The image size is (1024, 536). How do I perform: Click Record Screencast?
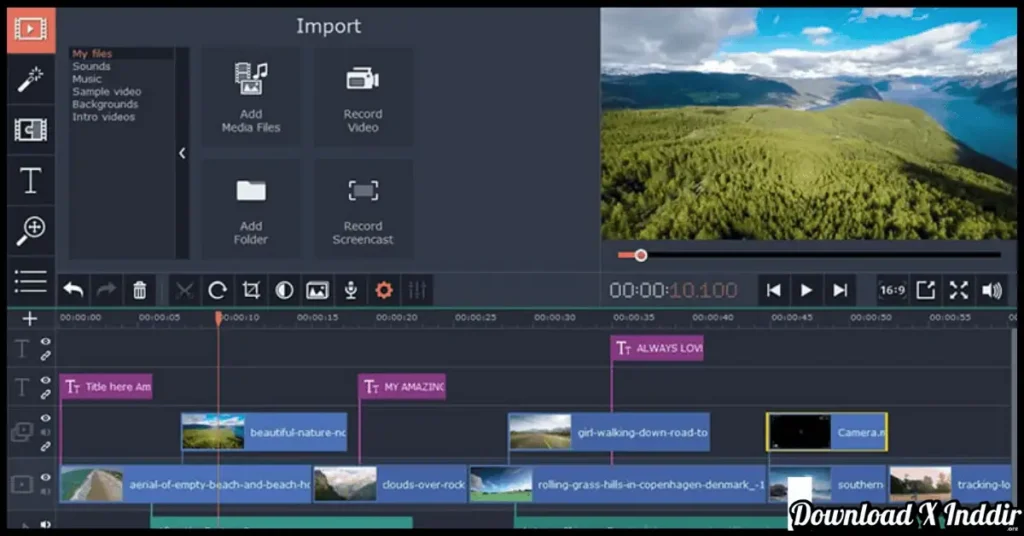363,210
